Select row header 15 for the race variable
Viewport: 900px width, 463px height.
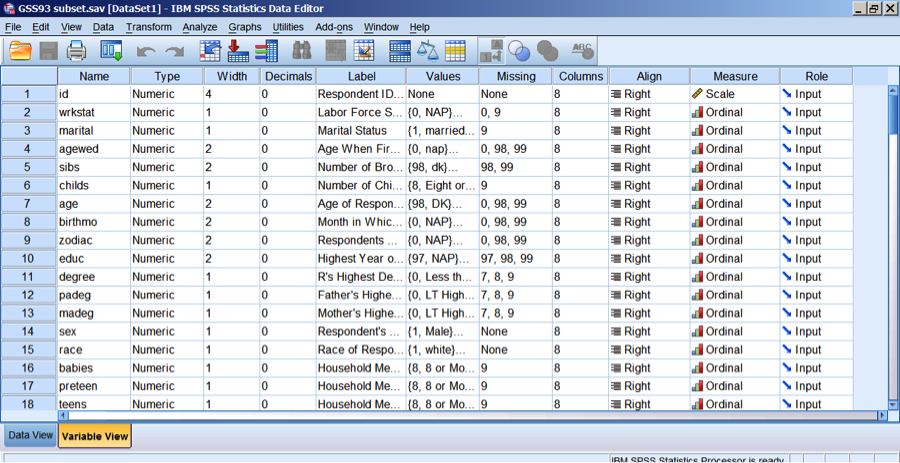coord(29,350)
